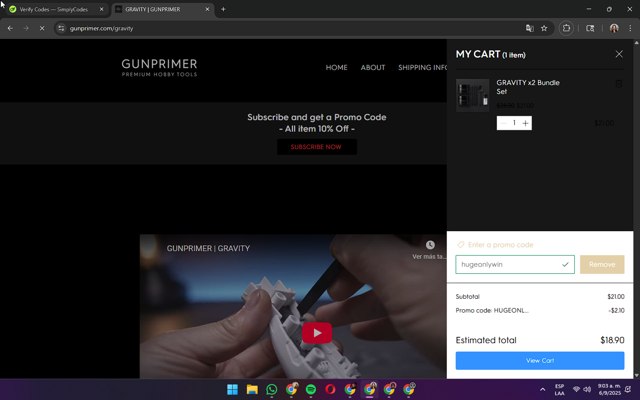Screen dimensions: 640x400
Task: Click the Estimated total $18.90 amount
Action: (612, 340)
